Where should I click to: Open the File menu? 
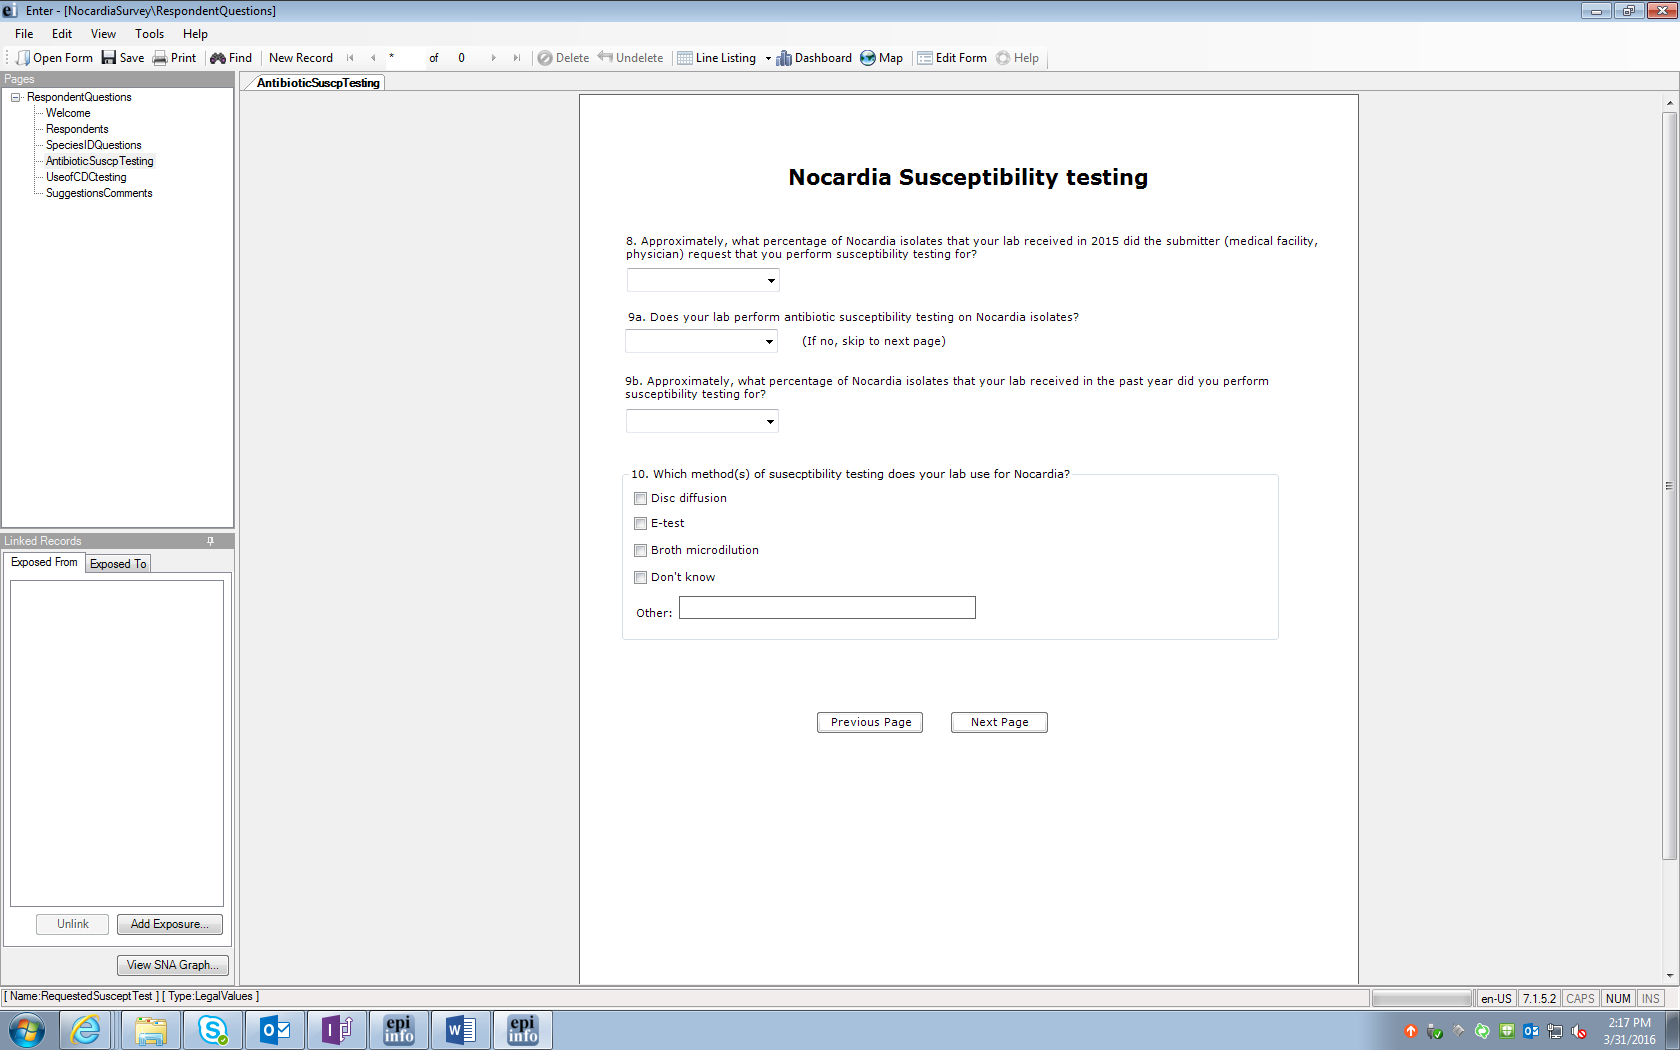click(x=24, y=34)
